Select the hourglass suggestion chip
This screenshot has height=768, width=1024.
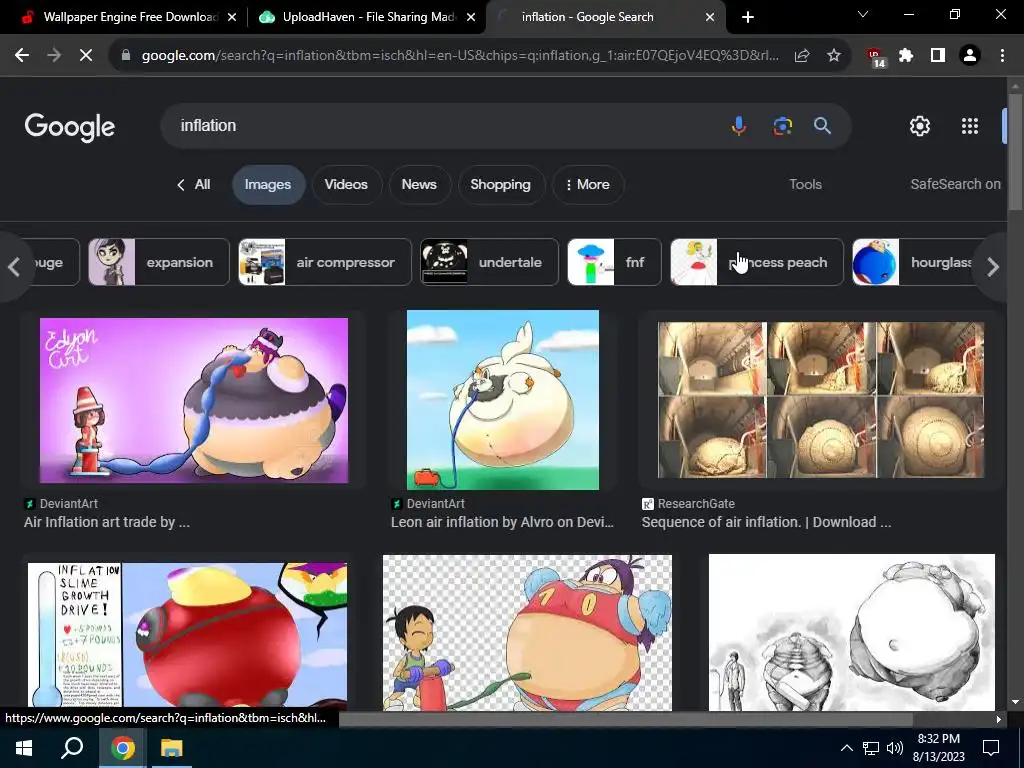click(914, 262)
